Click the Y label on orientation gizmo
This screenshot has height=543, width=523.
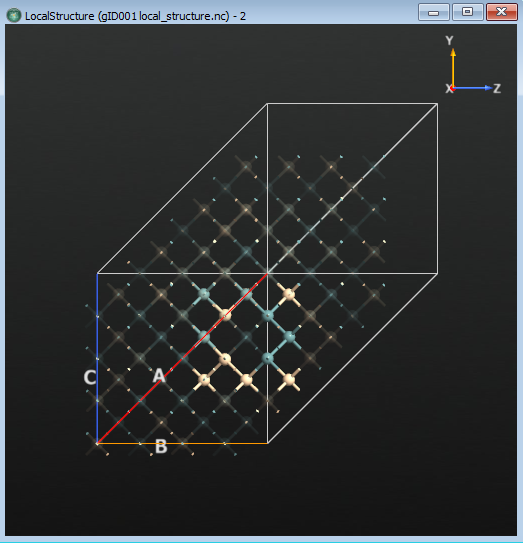coord(450,41)
